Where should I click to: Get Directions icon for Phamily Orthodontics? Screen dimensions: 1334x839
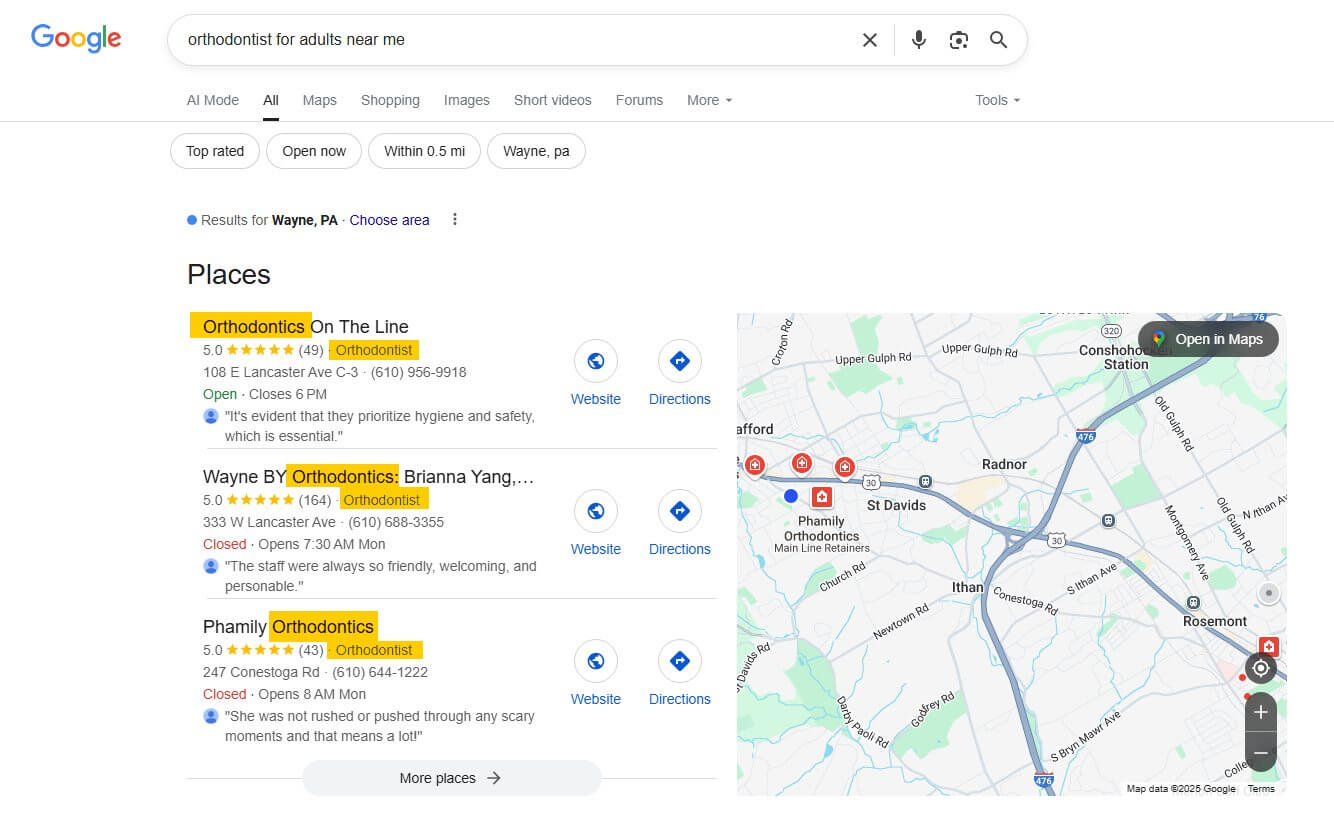680,661
